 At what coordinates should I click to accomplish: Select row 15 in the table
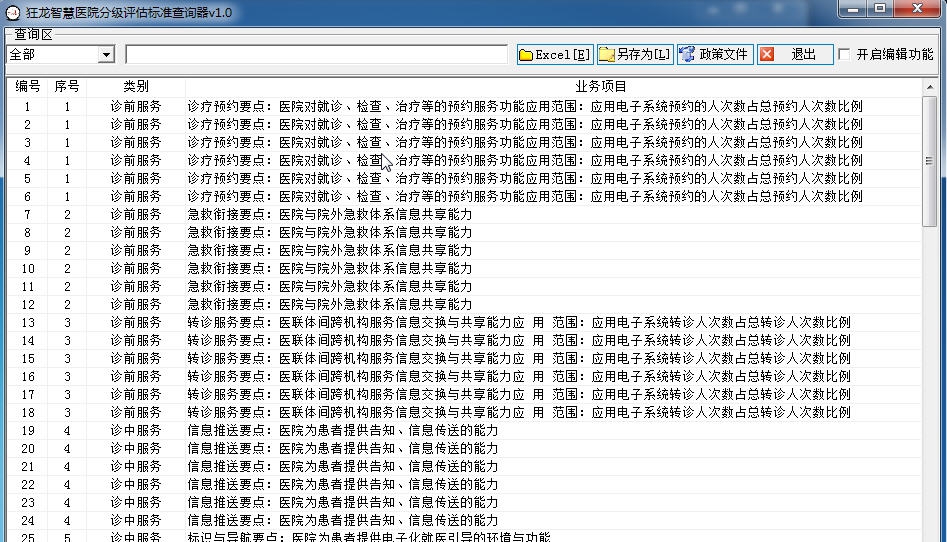tap(464, 358)
